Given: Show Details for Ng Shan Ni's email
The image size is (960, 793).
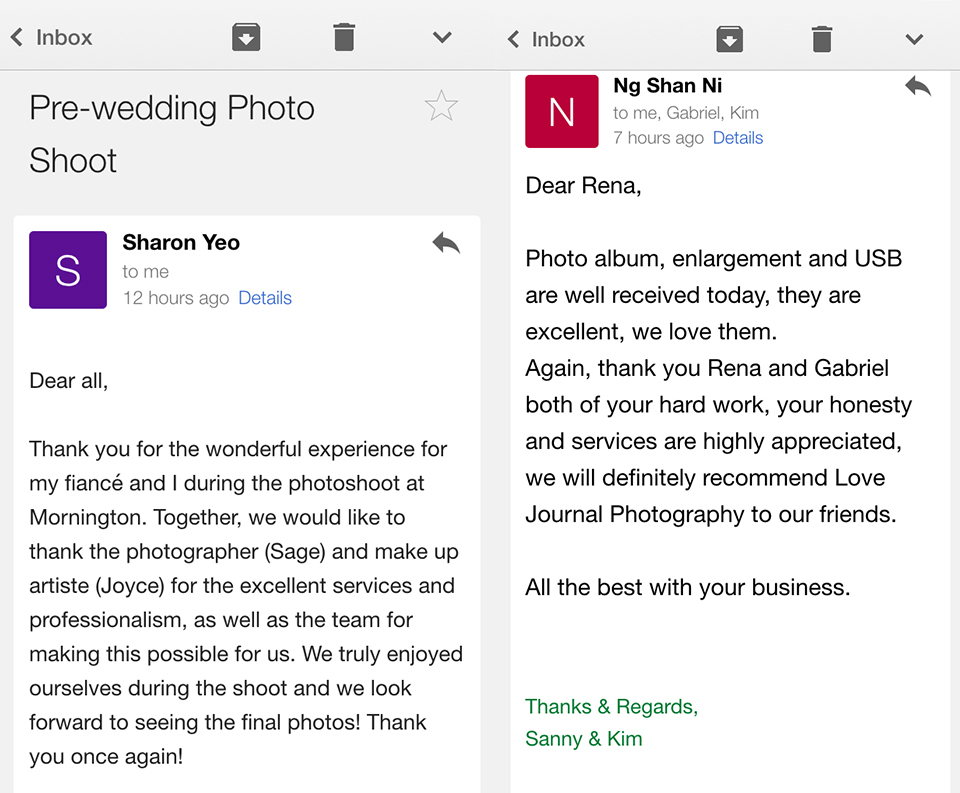Looking at the screenshot, I should point(738,138).
